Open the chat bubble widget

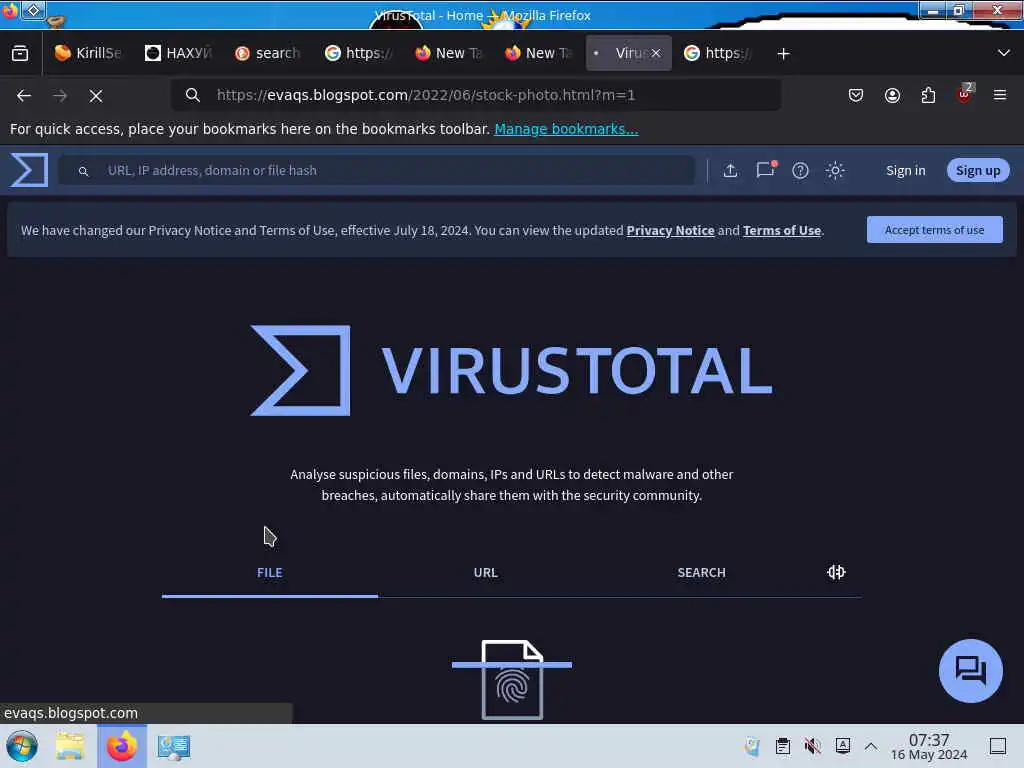[x=970, y=671]
